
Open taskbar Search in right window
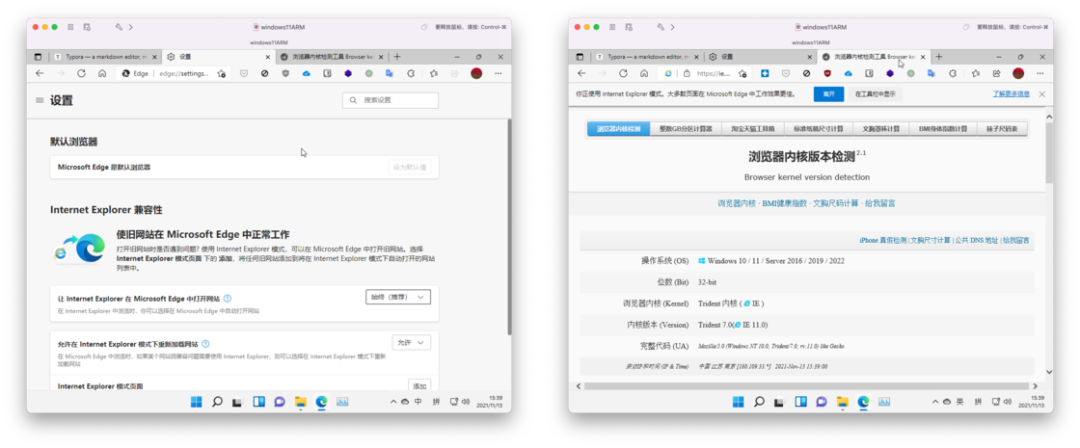[x=759, y=401]
